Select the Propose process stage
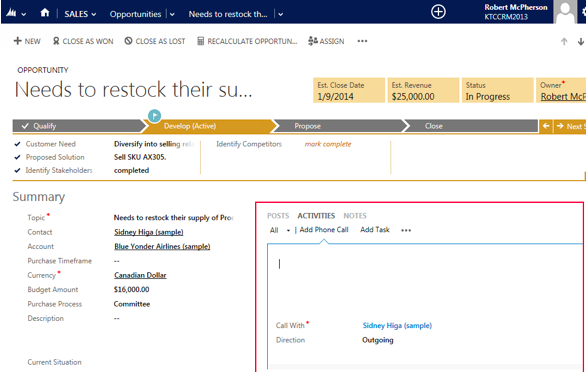This screenshot has height=377, width=588. 339,126
